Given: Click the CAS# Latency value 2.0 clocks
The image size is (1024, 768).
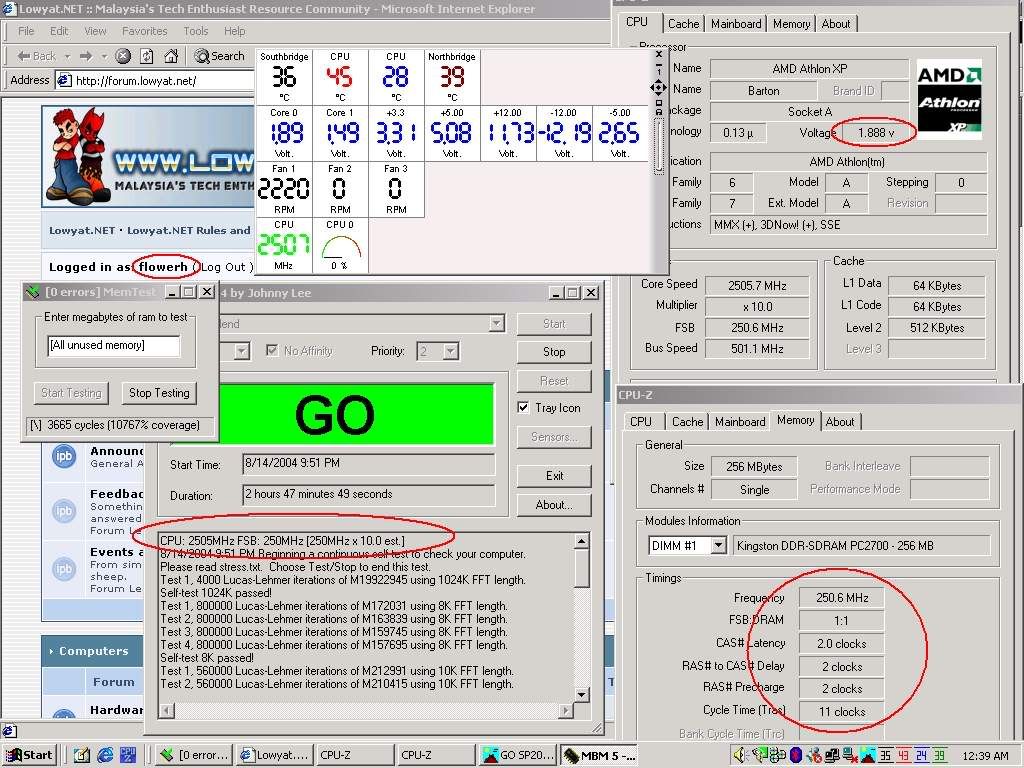Looking at the screenshot, I should coord(841,643).
